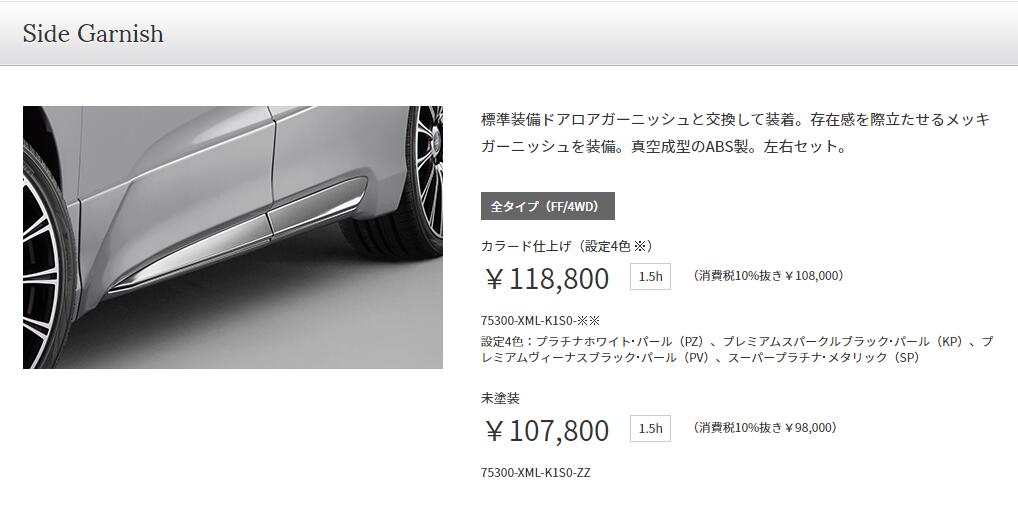The width and height of the screenshot is (1018, 505).
Task: Click the 1.5h box beside ¥118,800
Action: [650, 277]
